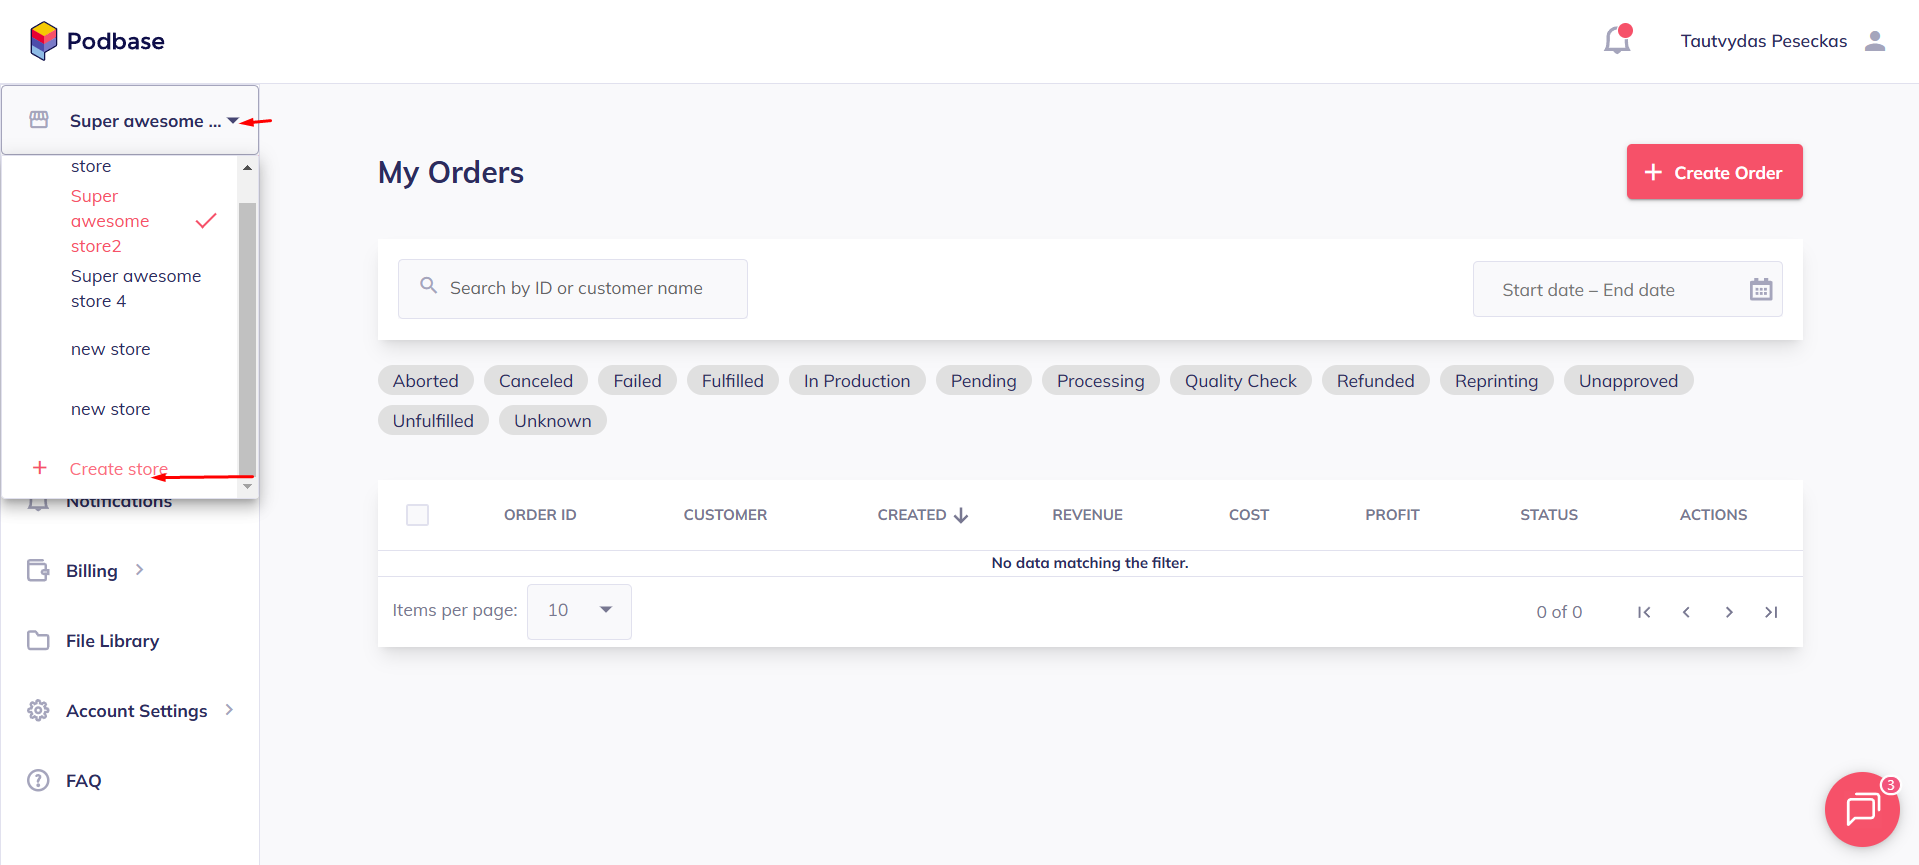Go to the next page of orders
This screenshot has width=1919, height=865.
tap(1729, 612)
